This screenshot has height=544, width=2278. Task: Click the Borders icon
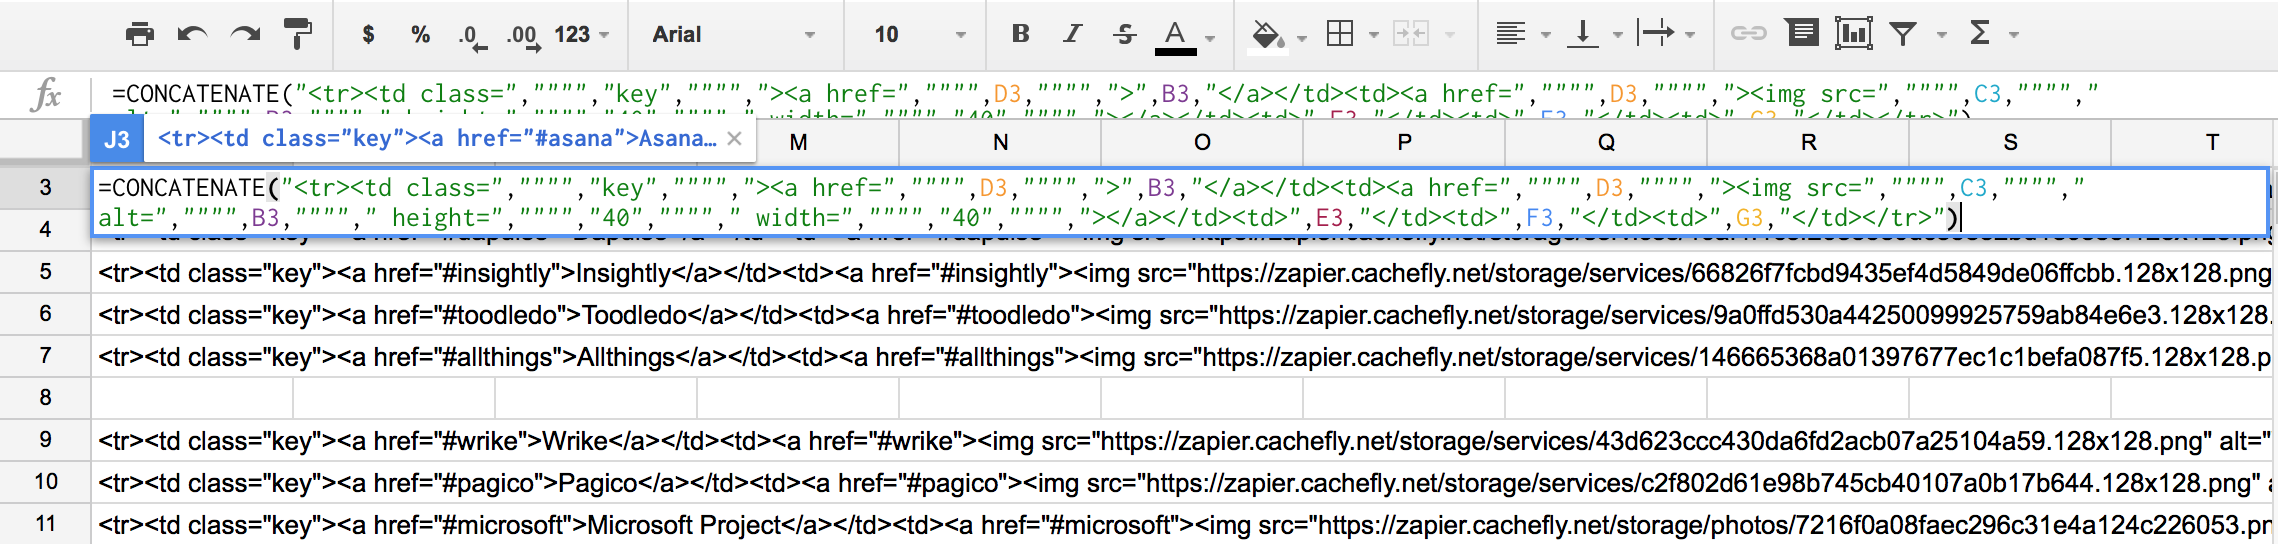(x=1340, y=34)
